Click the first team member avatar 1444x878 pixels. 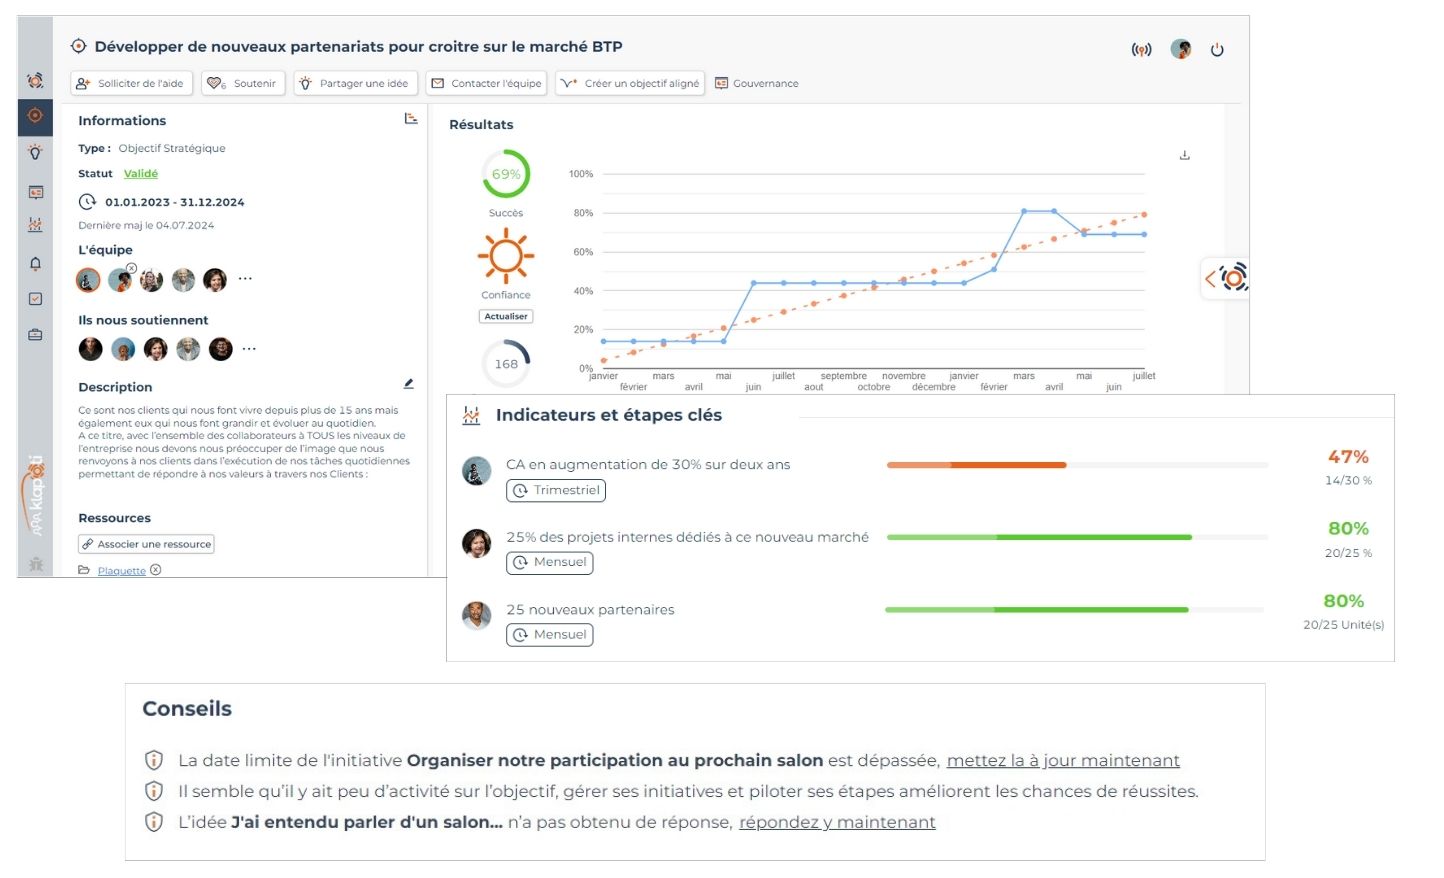click(88, 280)
